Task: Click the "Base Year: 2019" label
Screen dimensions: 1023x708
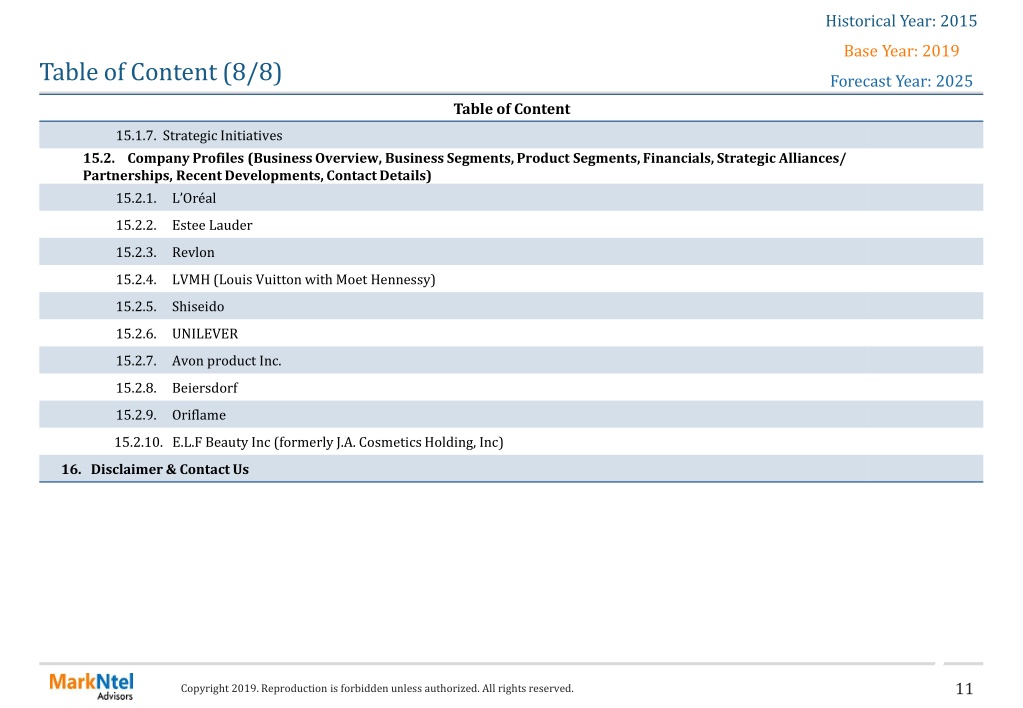Action: pos(901,51)
